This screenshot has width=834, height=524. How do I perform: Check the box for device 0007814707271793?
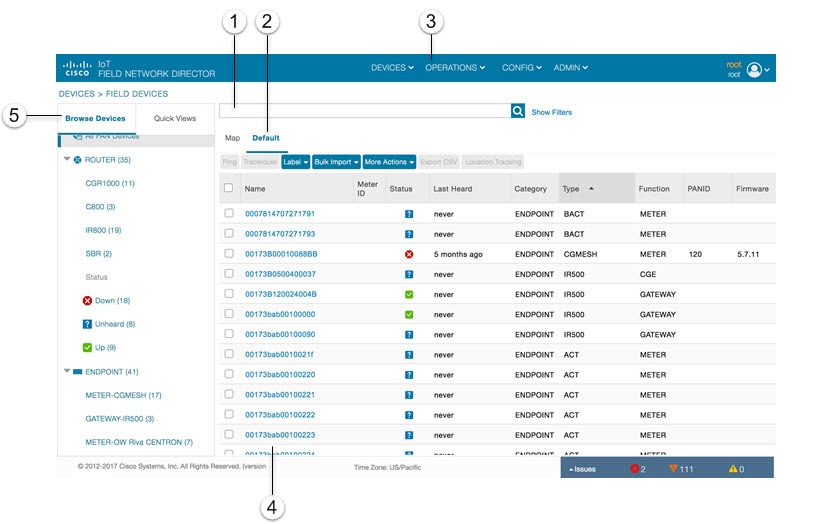(229, 233)
